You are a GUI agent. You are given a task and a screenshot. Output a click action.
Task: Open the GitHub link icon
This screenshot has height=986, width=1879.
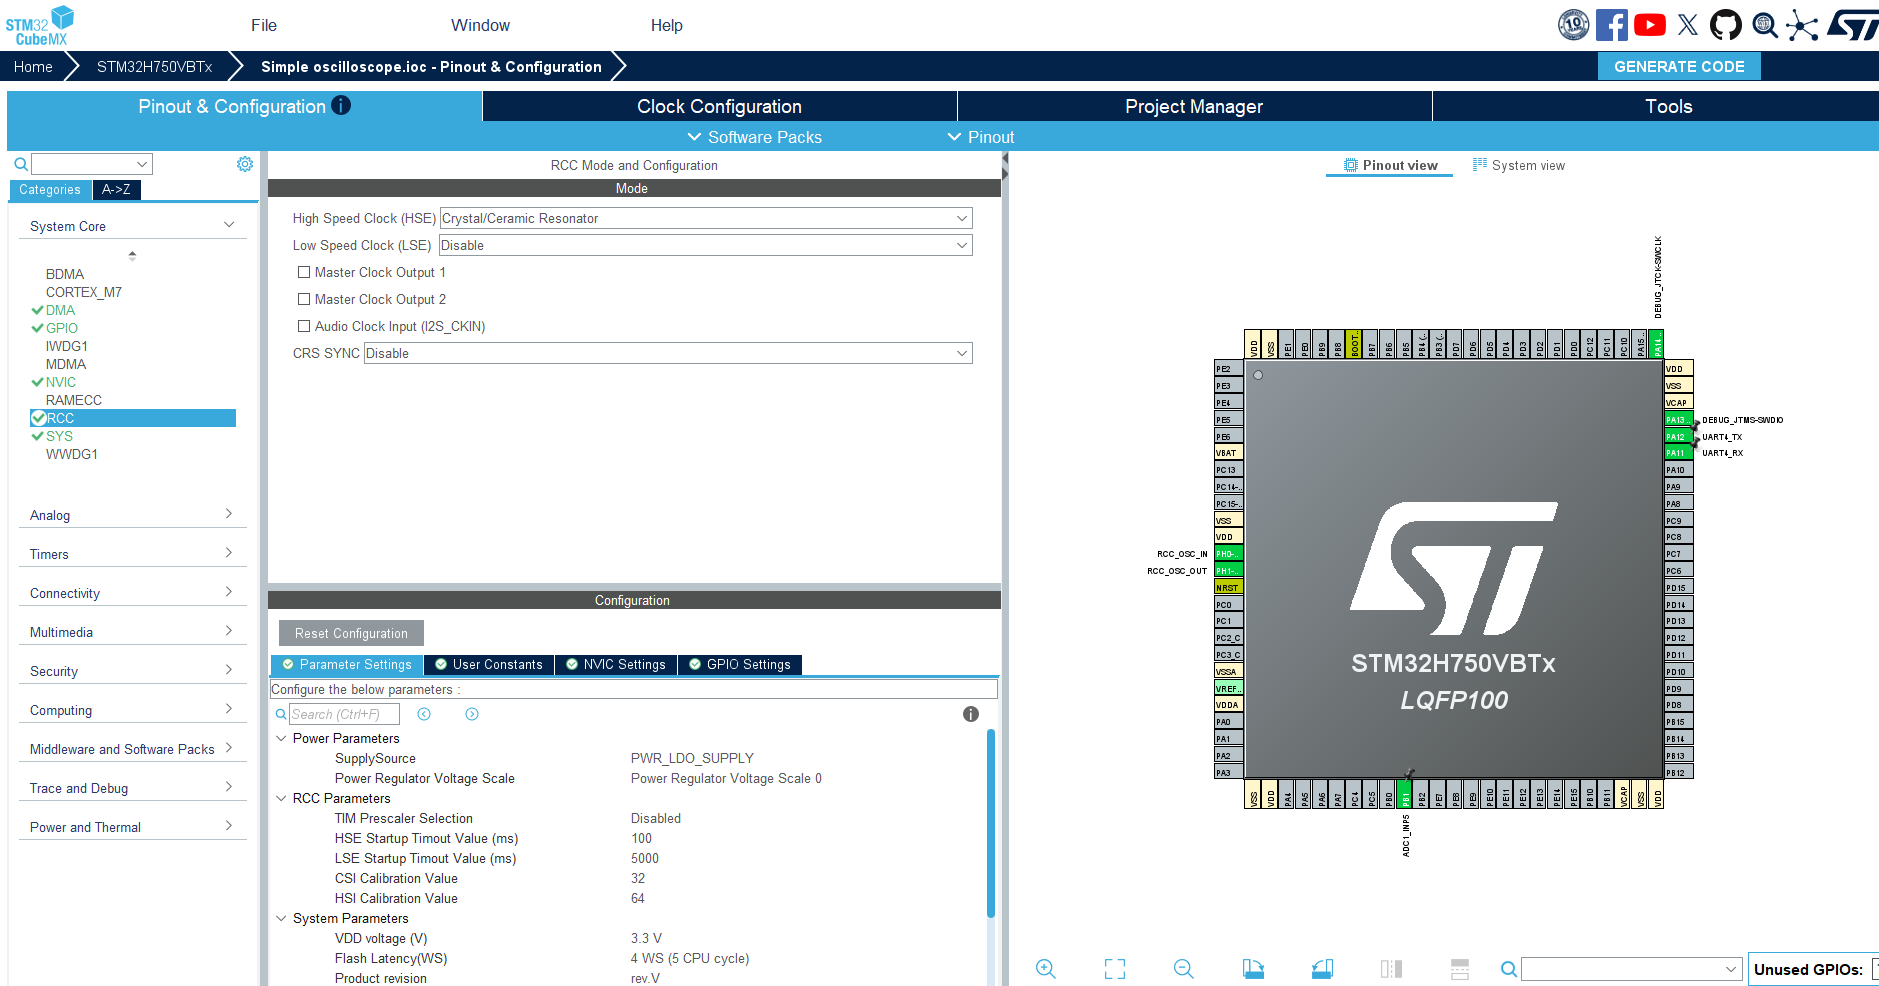(1725, 25)
